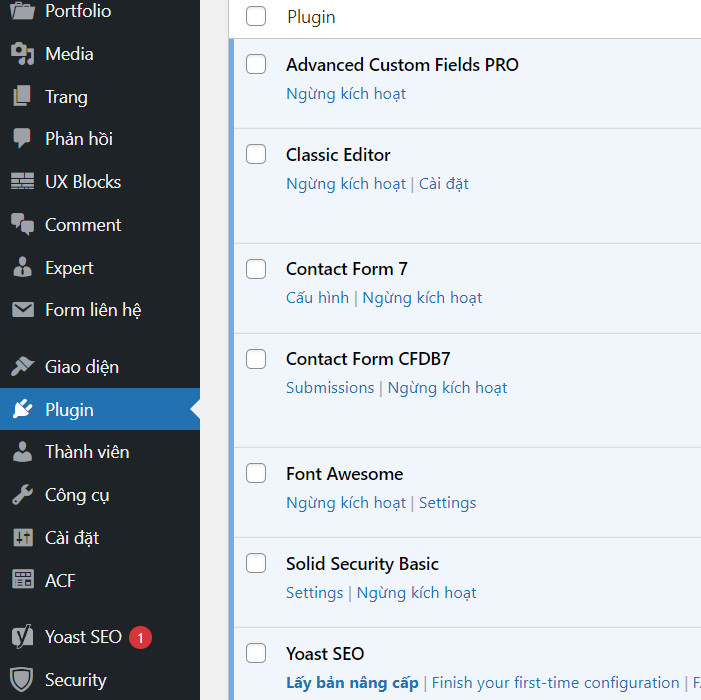
Task: Open Cài đặt sidebar menu item
Action: point(100,537)
